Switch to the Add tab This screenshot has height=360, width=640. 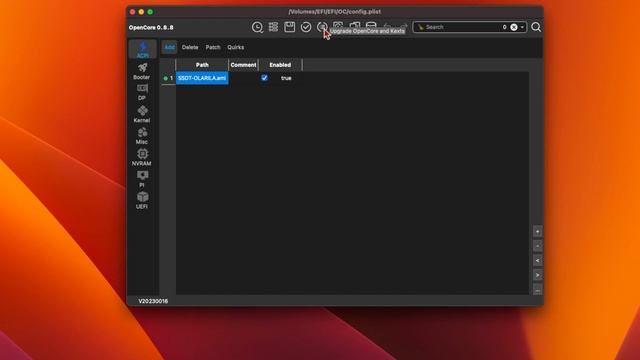169,47
